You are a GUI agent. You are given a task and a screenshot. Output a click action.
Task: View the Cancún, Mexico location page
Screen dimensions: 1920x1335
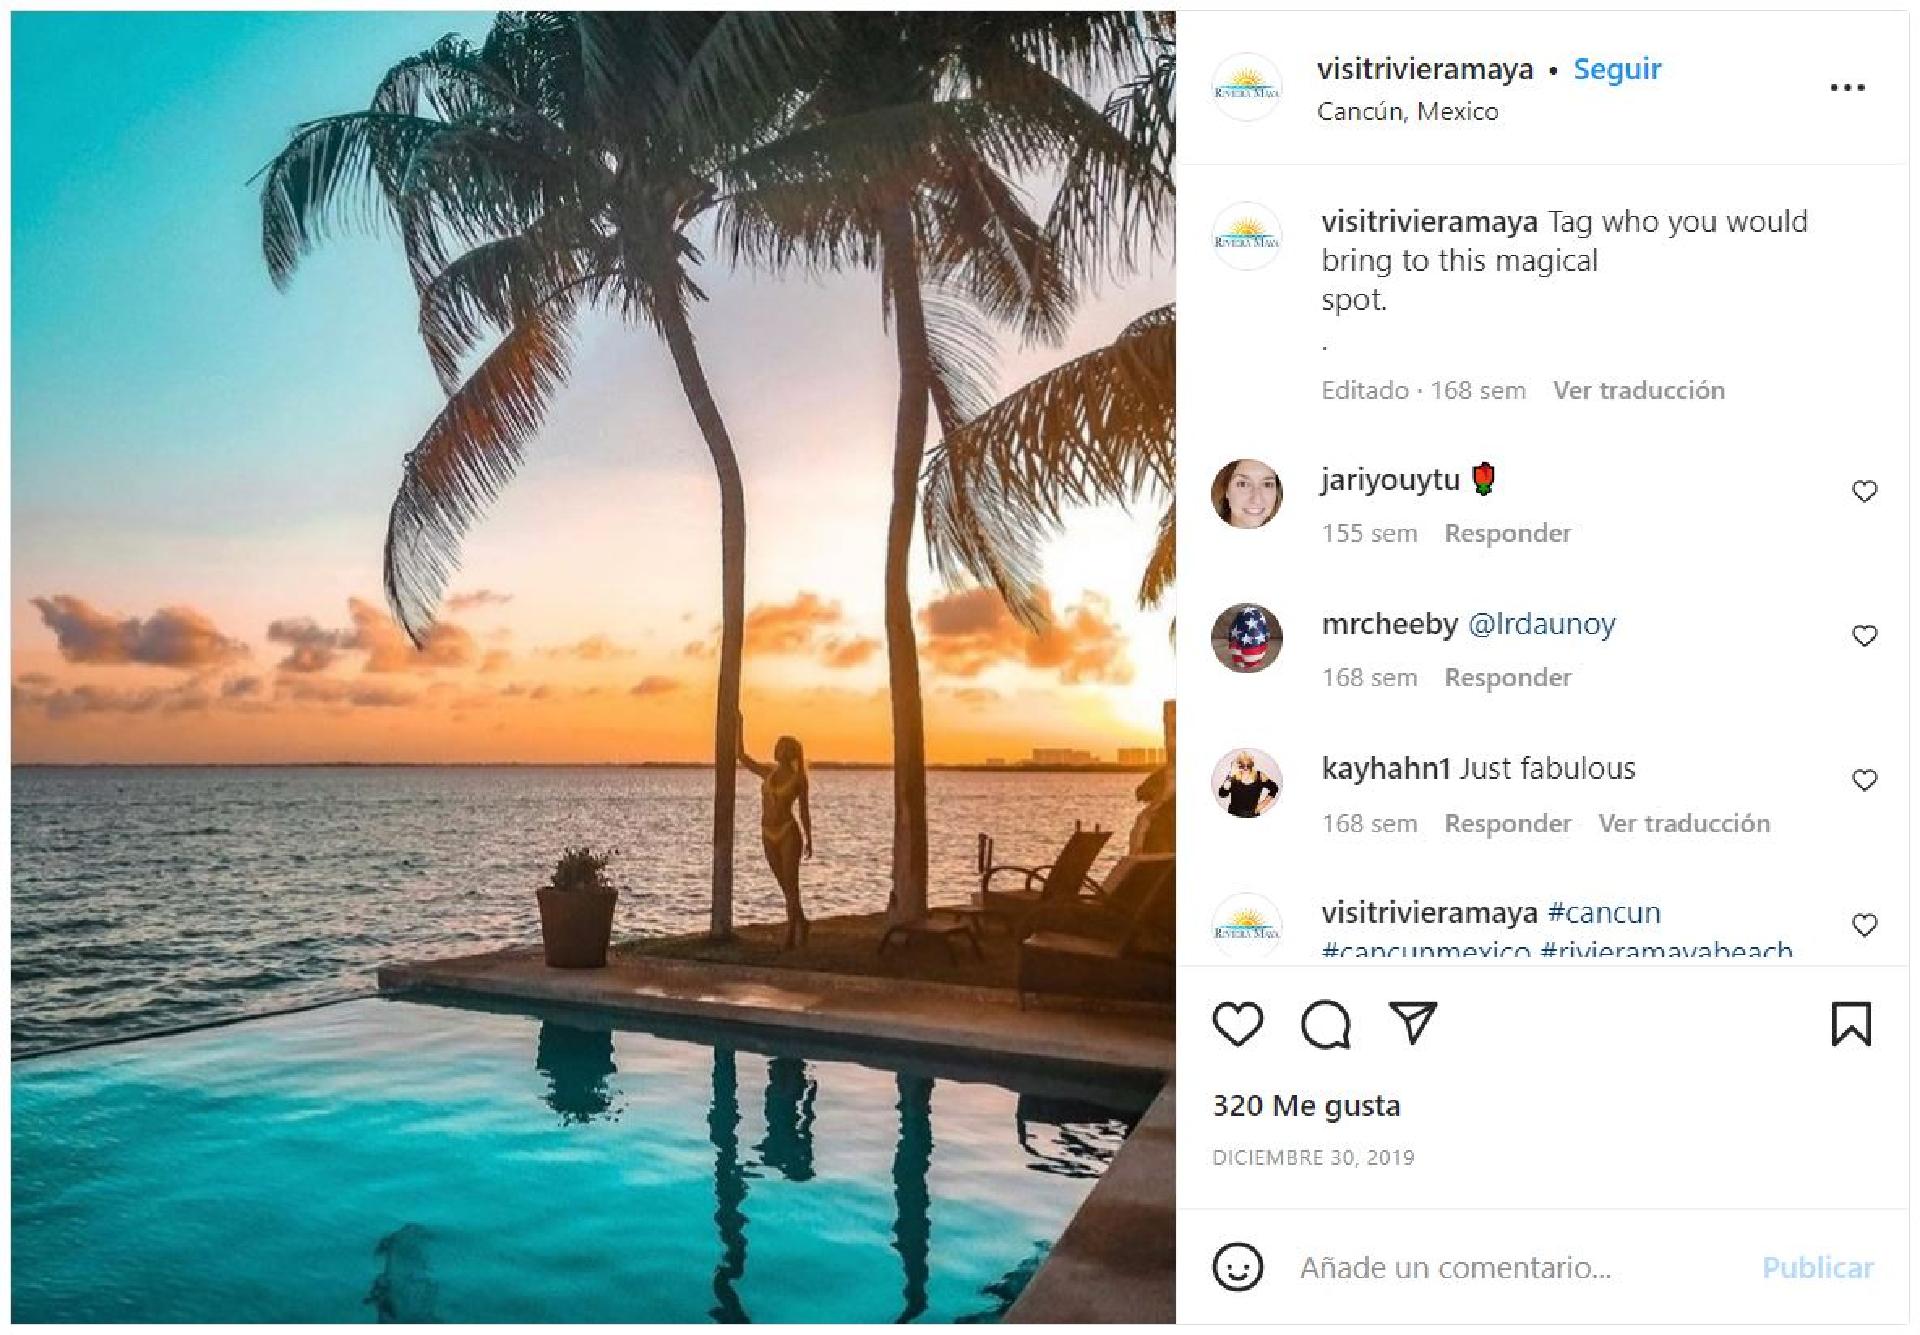1405,111
